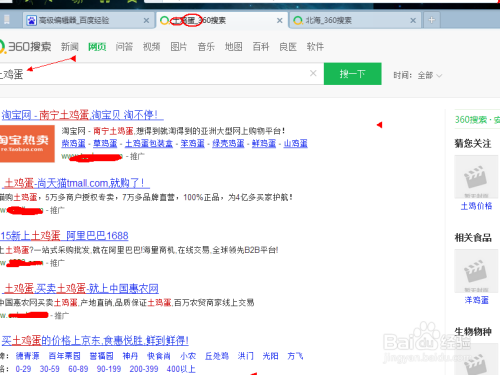This screenshot has width=500, height=375.
Task: Open the 鲜鸡蛋 sub-link
Action: coord(264,144)
